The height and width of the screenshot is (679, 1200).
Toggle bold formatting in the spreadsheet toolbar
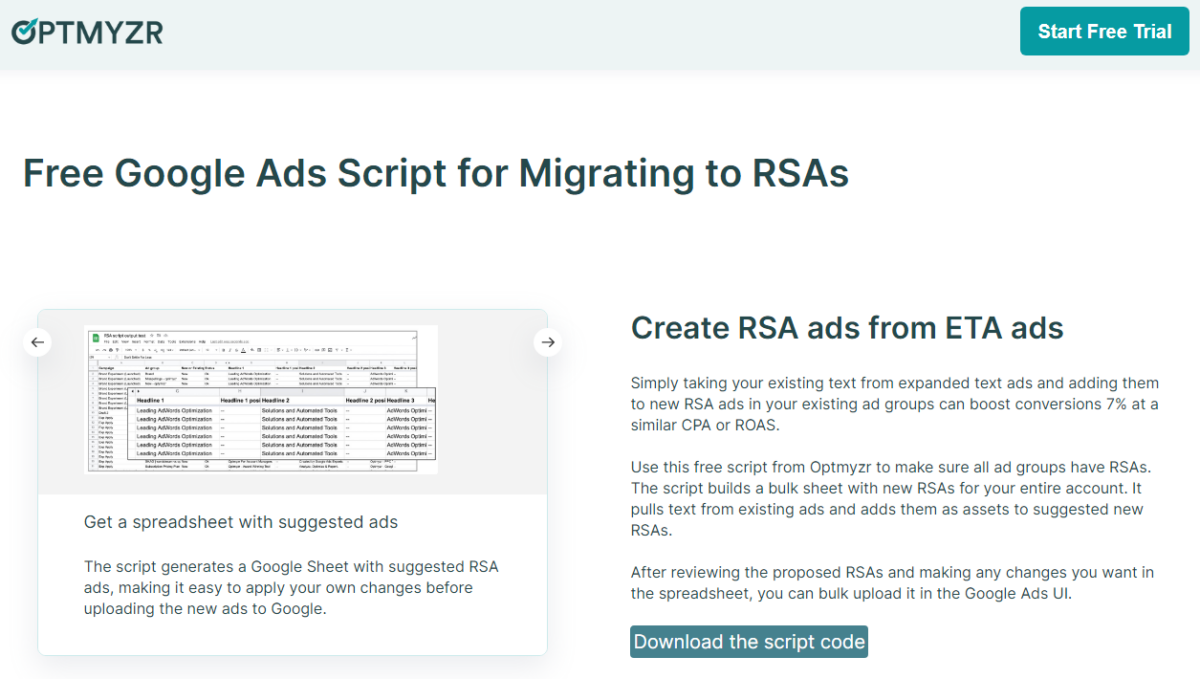[x=223, y=350]
